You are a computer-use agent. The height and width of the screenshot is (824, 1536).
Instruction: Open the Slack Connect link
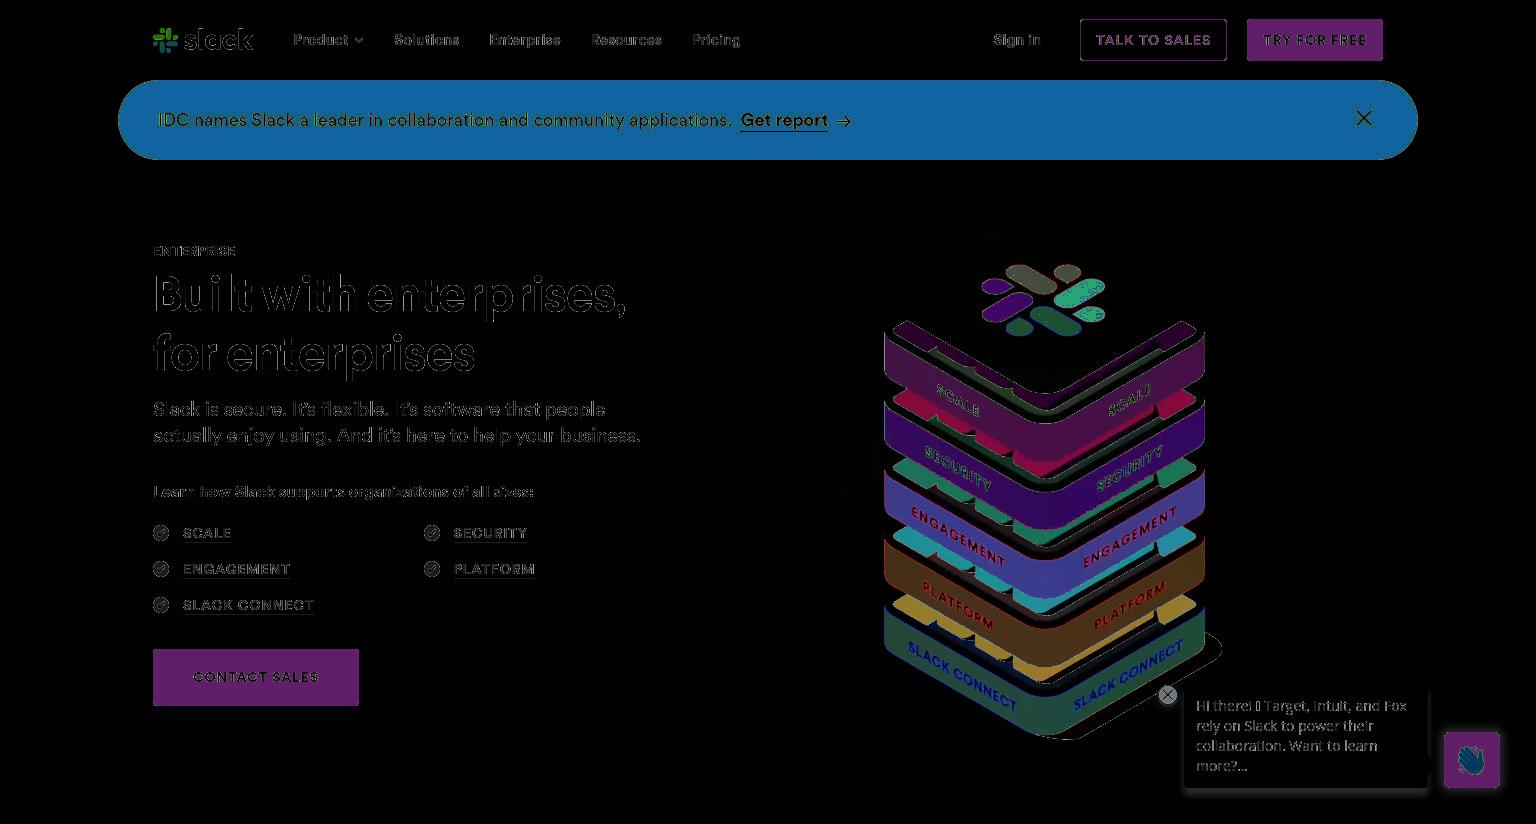click(x=248, y=605)
